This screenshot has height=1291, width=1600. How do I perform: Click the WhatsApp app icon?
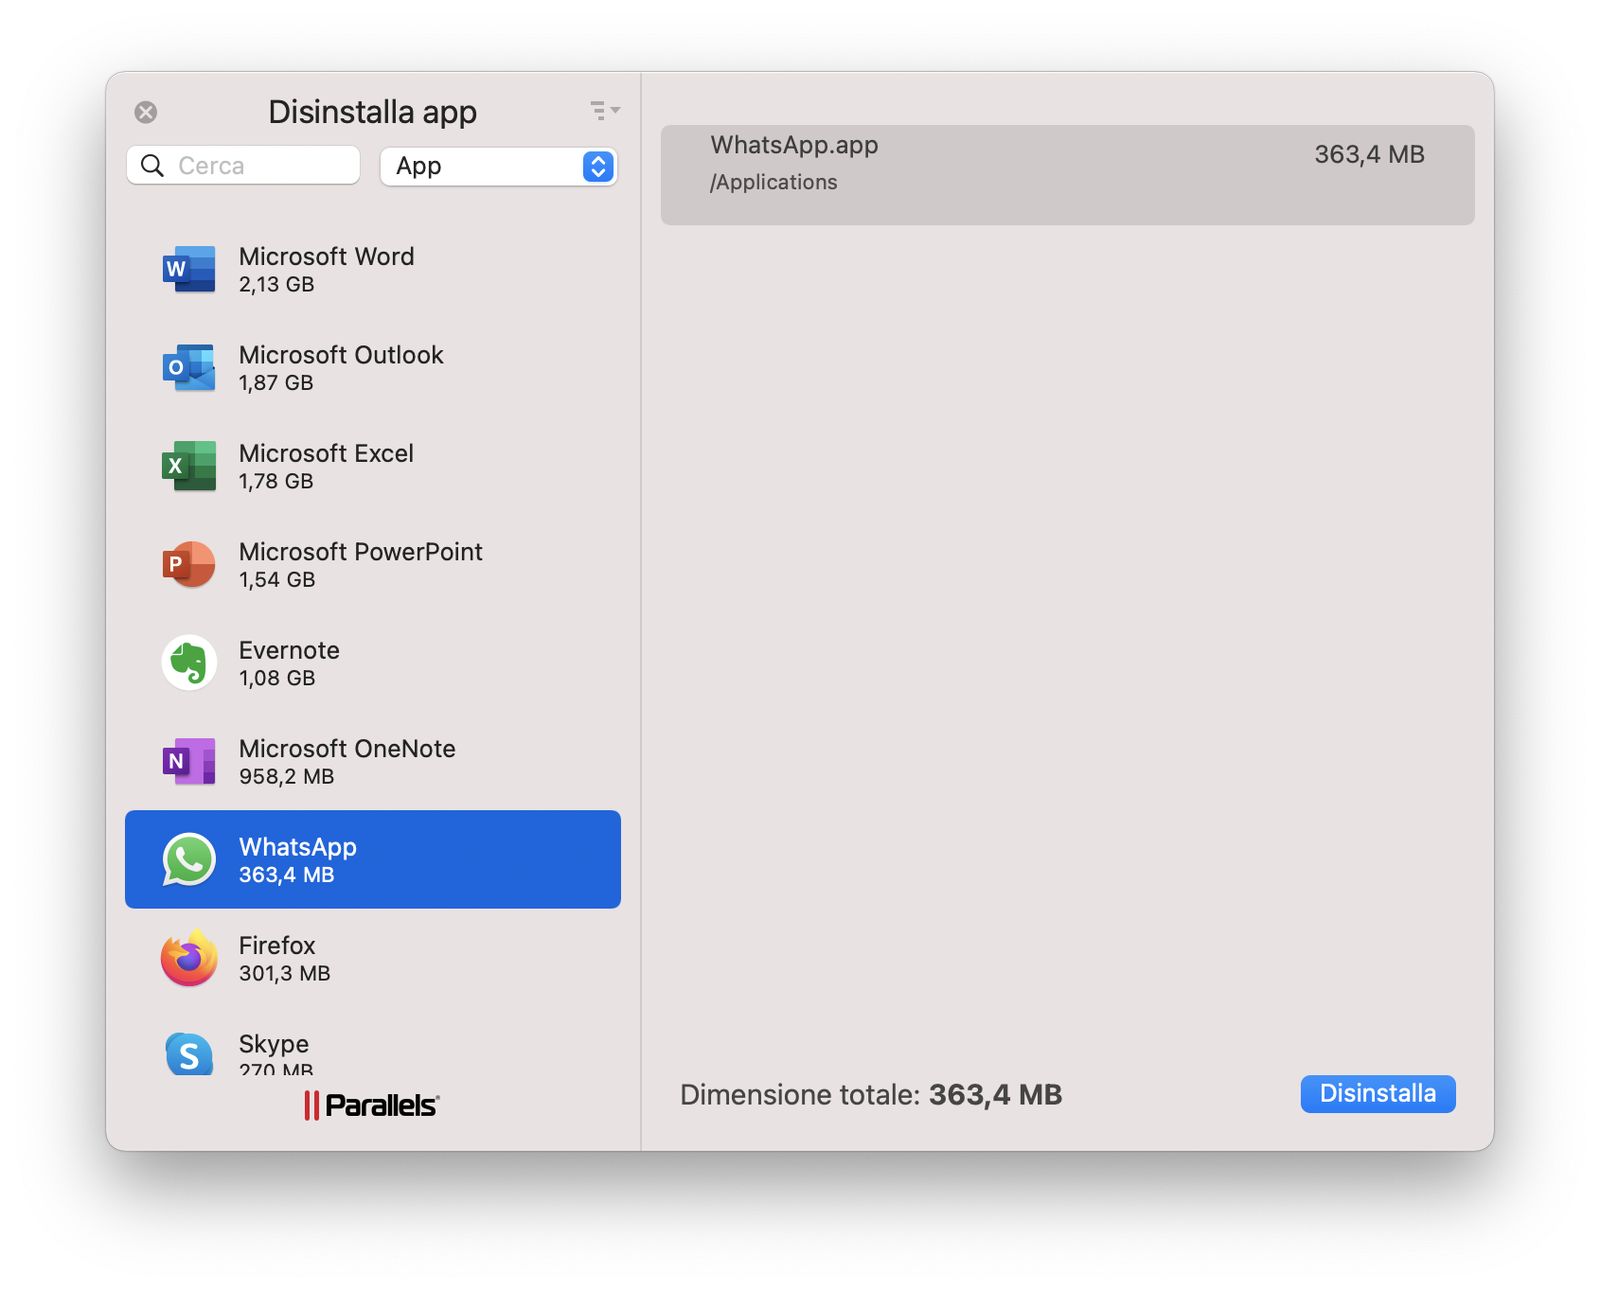click(189, 860)
